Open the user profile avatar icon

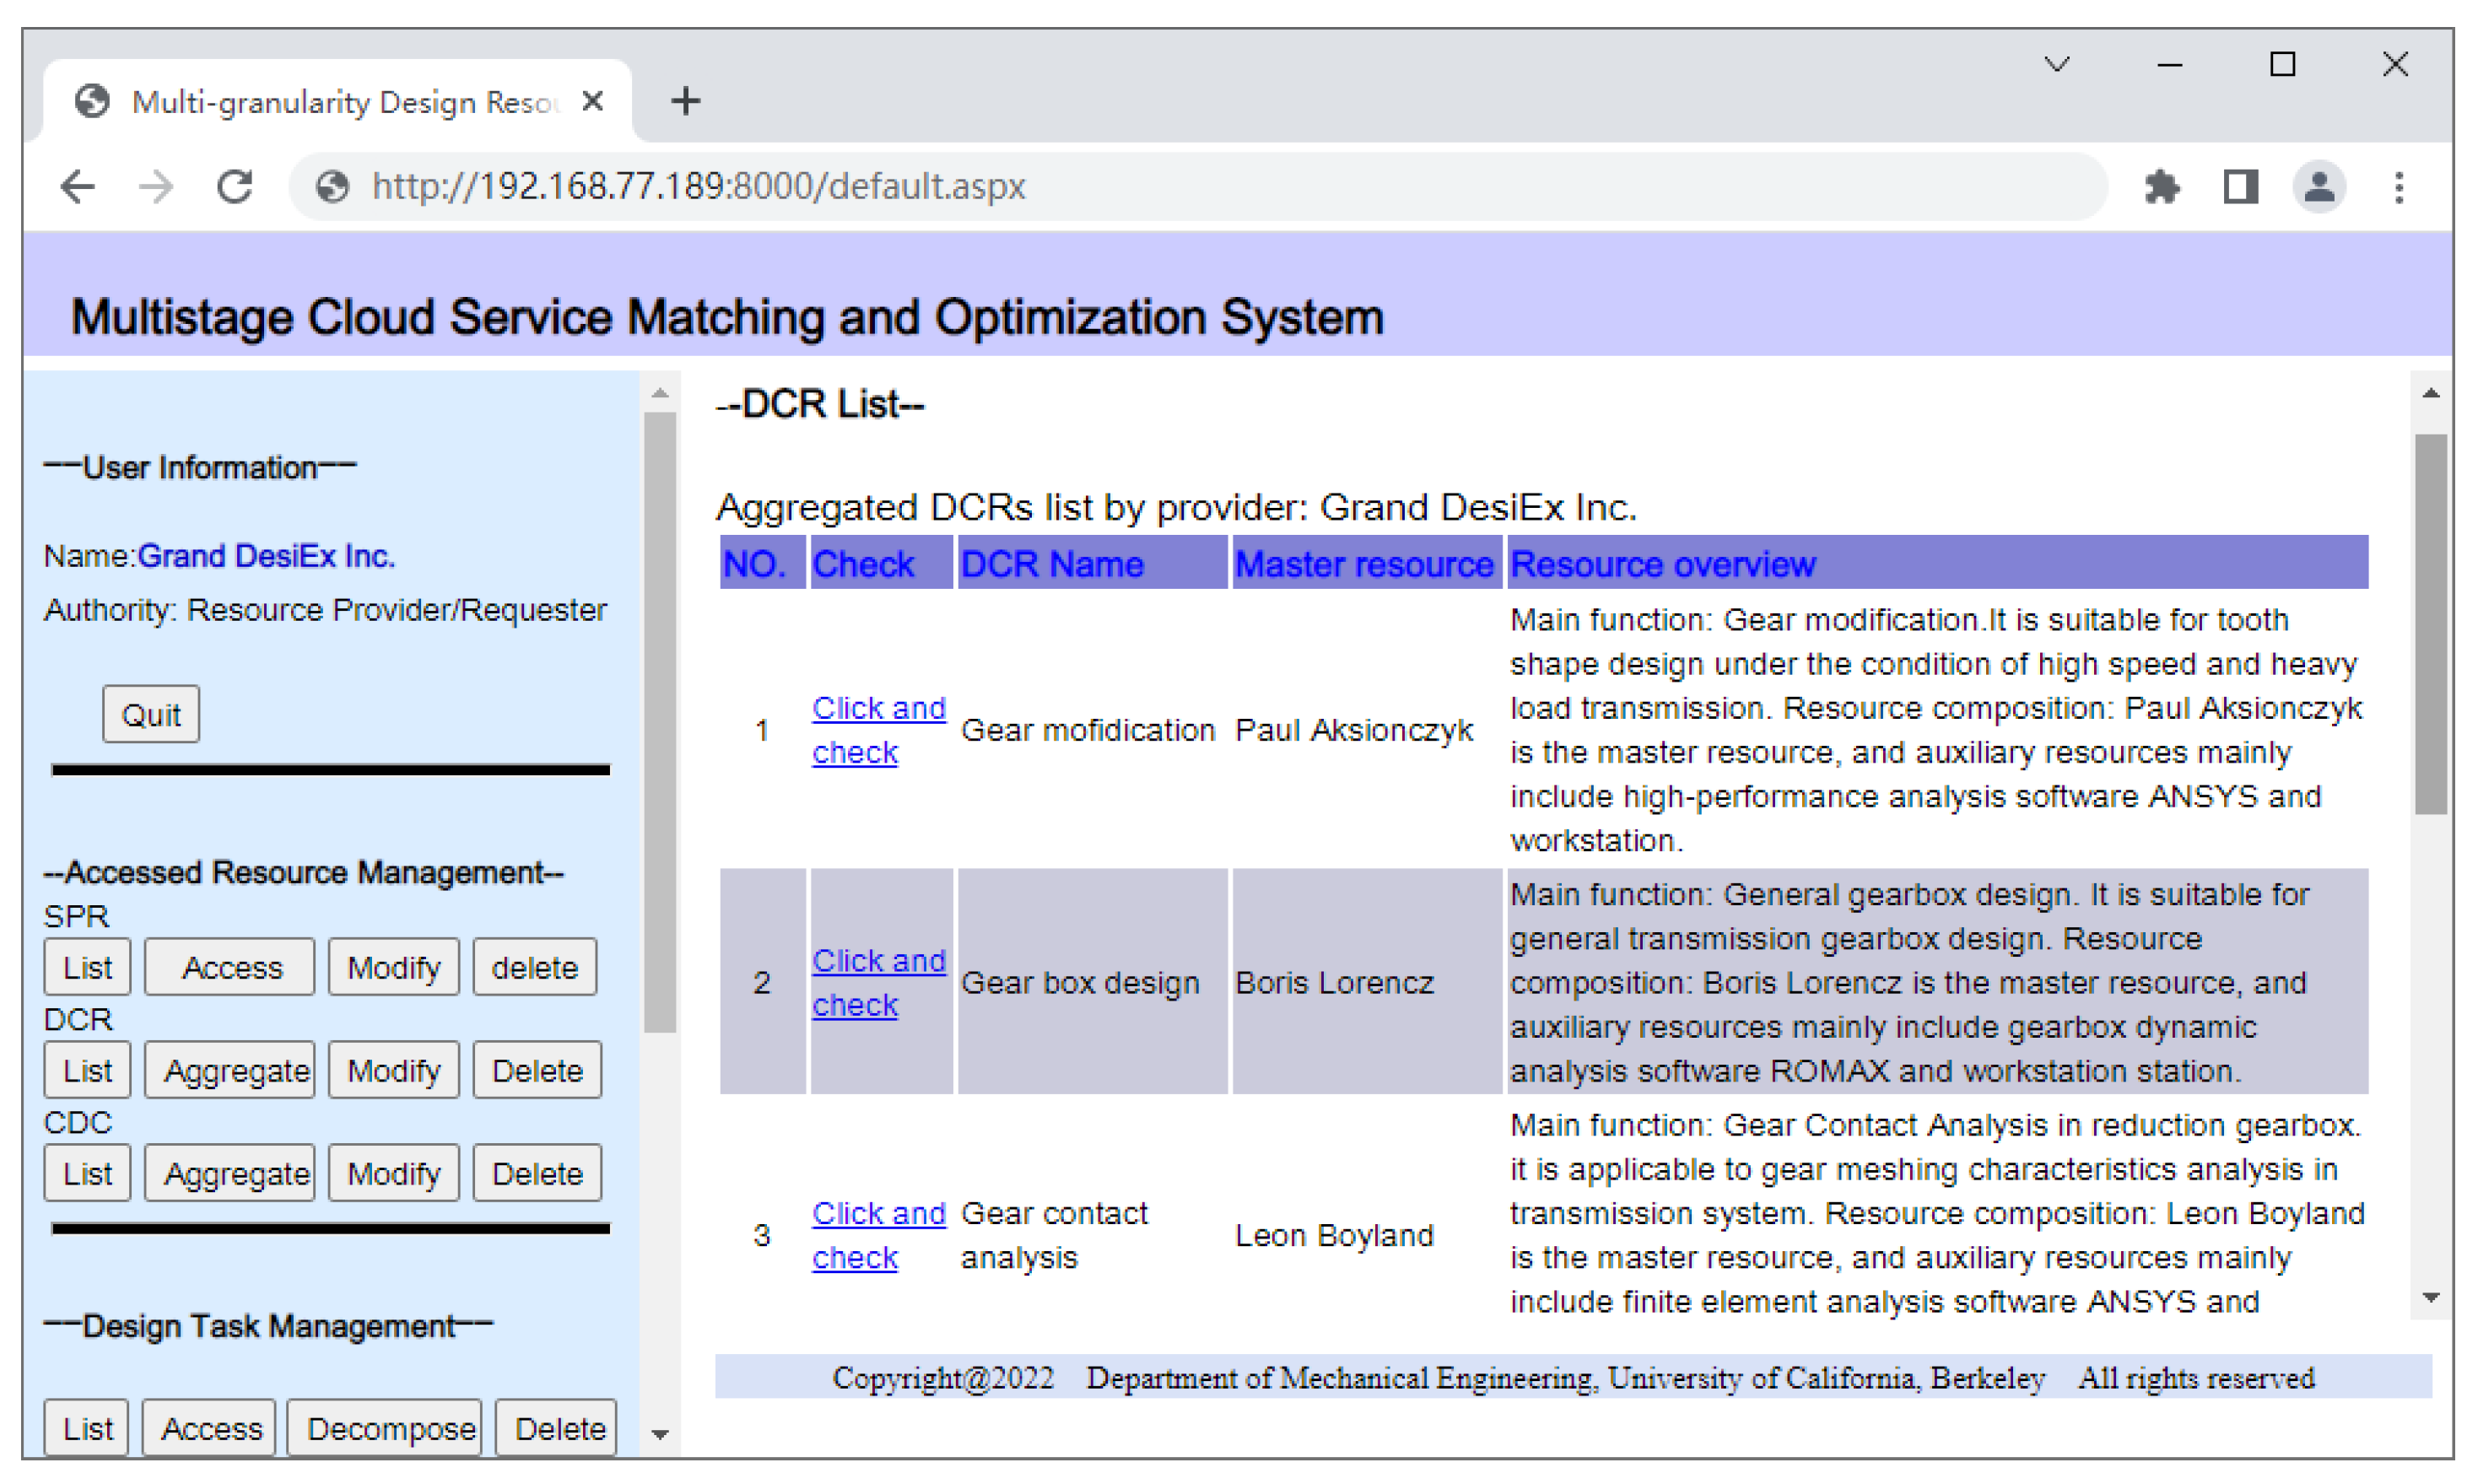pos(2319,187)
